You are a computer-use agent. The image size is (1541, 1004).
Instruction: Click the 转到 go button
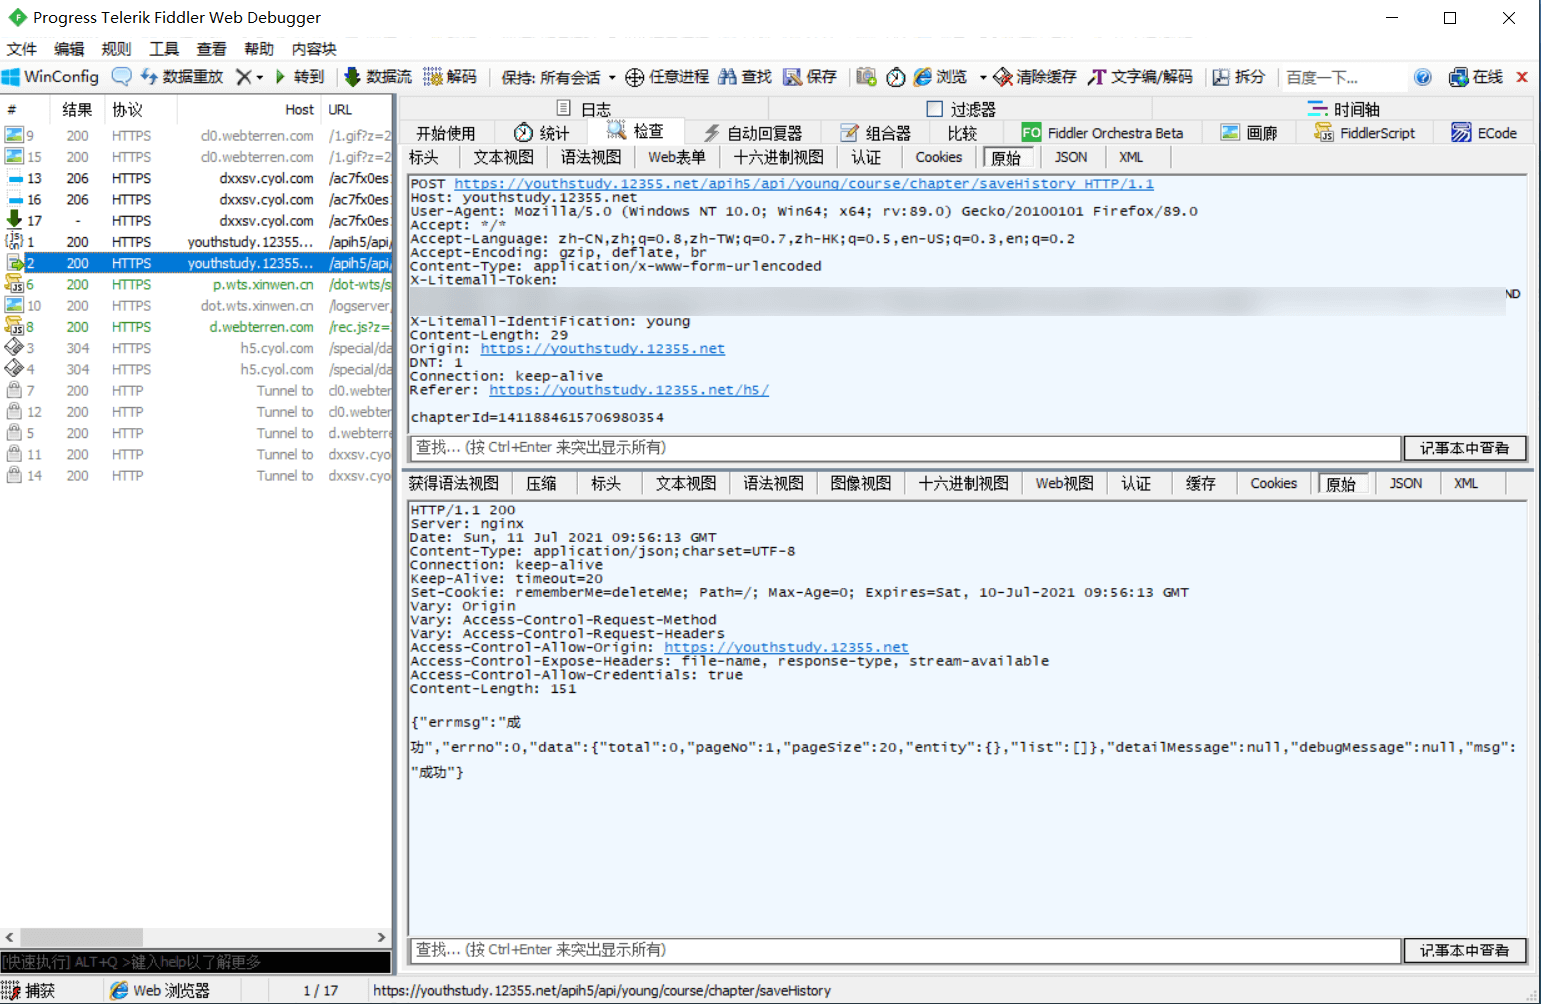point(299,77)
